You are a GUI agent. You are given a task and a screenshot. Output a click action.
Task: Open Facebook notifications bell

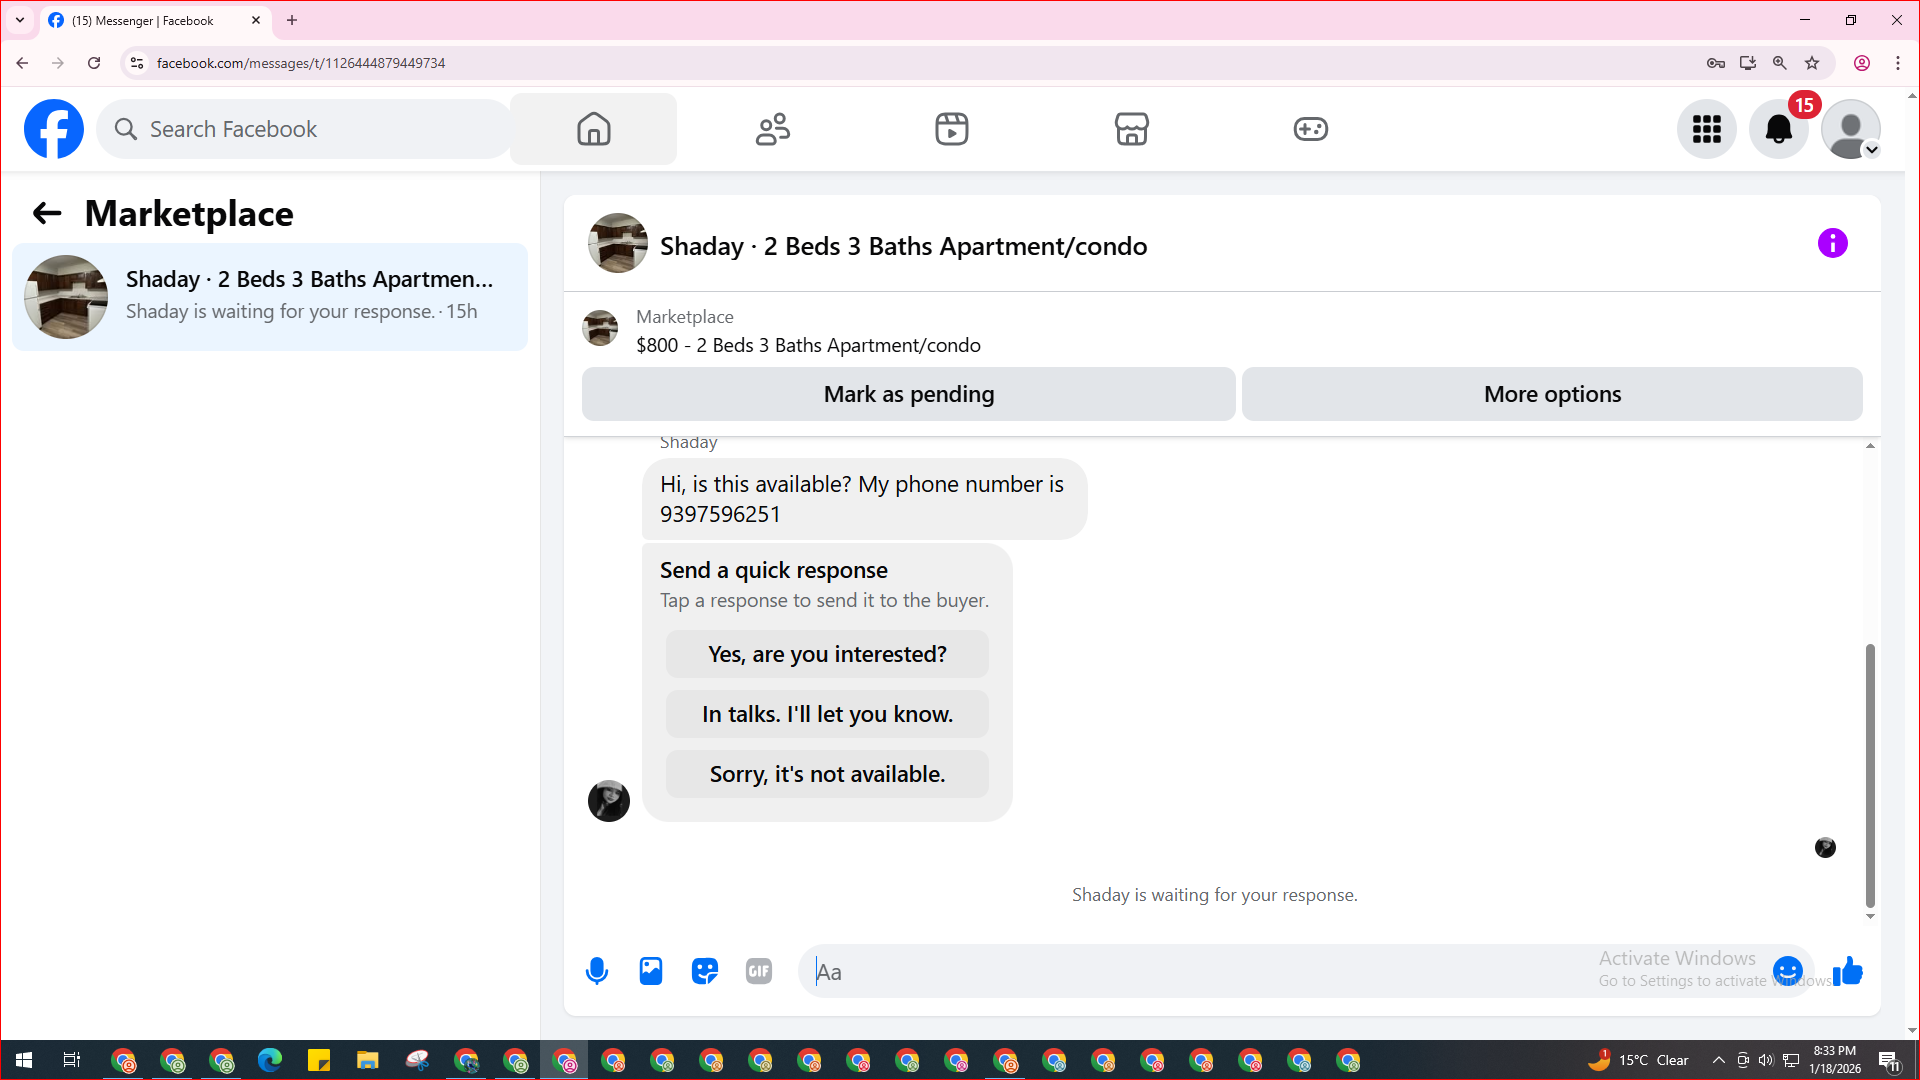pyautogui.click(x=1779, y=129)
